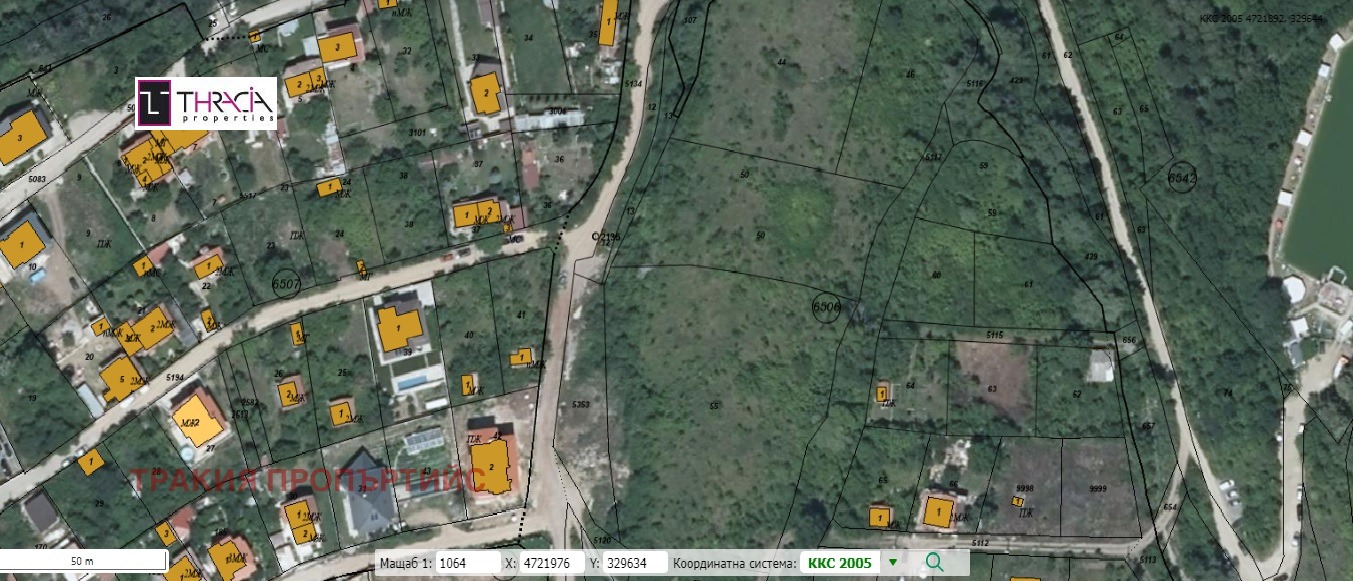The image size is (1353, 581).
Task: Click the building polygon on parcel 66
Action: click(x=938, y=511)
